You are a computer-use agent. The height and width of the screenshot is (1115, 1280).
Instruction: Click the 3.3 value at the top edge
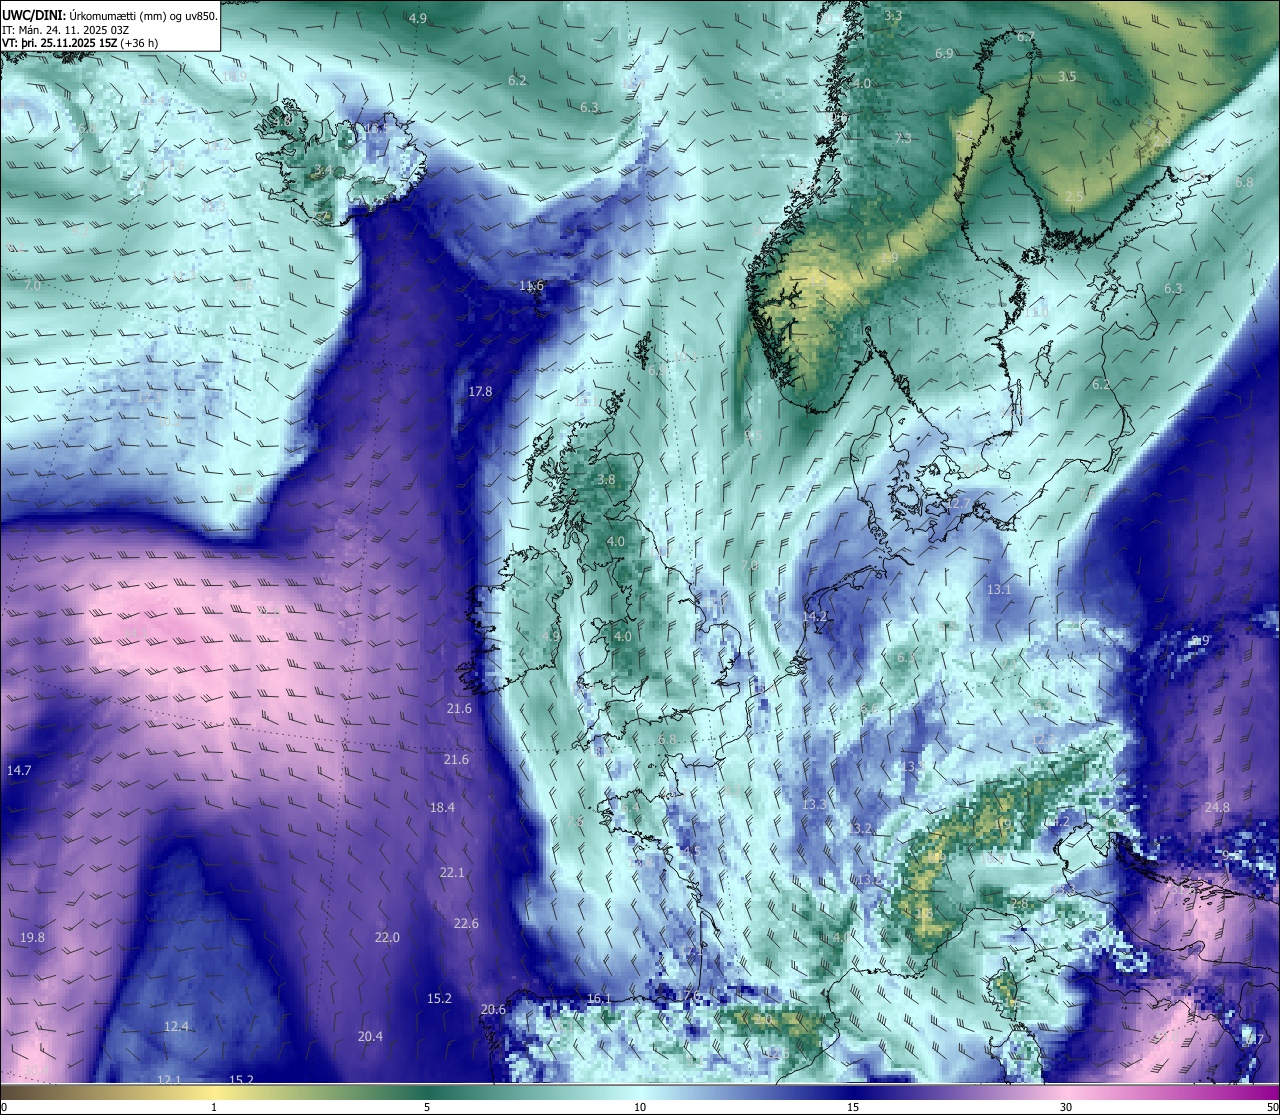tap(893, 15)
